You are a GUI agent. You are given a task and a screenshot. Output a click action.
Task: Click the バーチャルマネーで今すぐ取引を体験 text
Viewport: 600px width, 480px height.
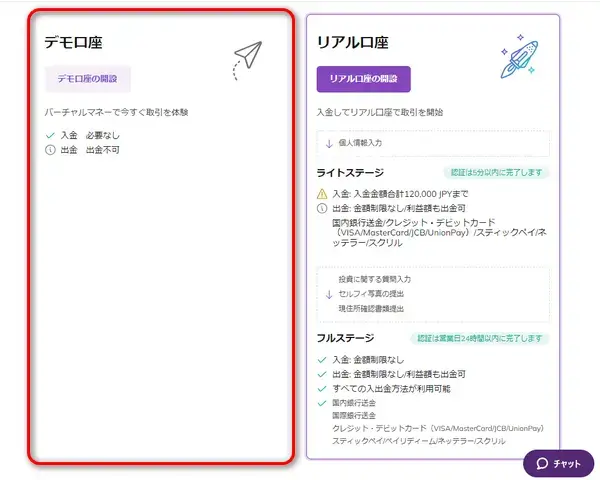(116, 112)
